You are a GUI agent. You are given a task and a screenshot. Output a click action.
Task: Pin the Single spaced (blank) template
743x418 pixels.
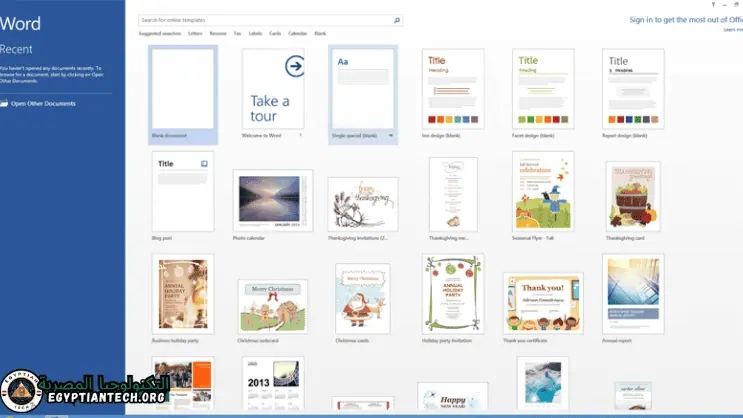click(391, 134)
